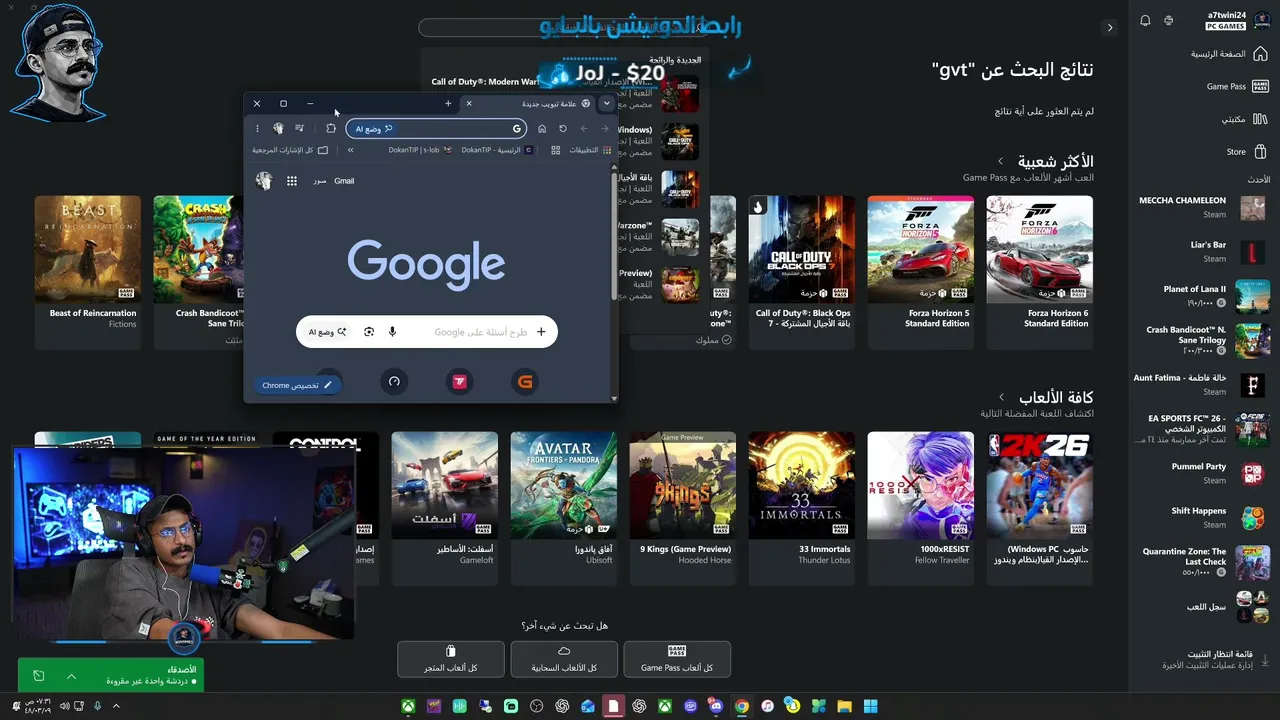The image size is (1280, 720).
Task: Open the Windows Start button
Action: tap(870, 706)
